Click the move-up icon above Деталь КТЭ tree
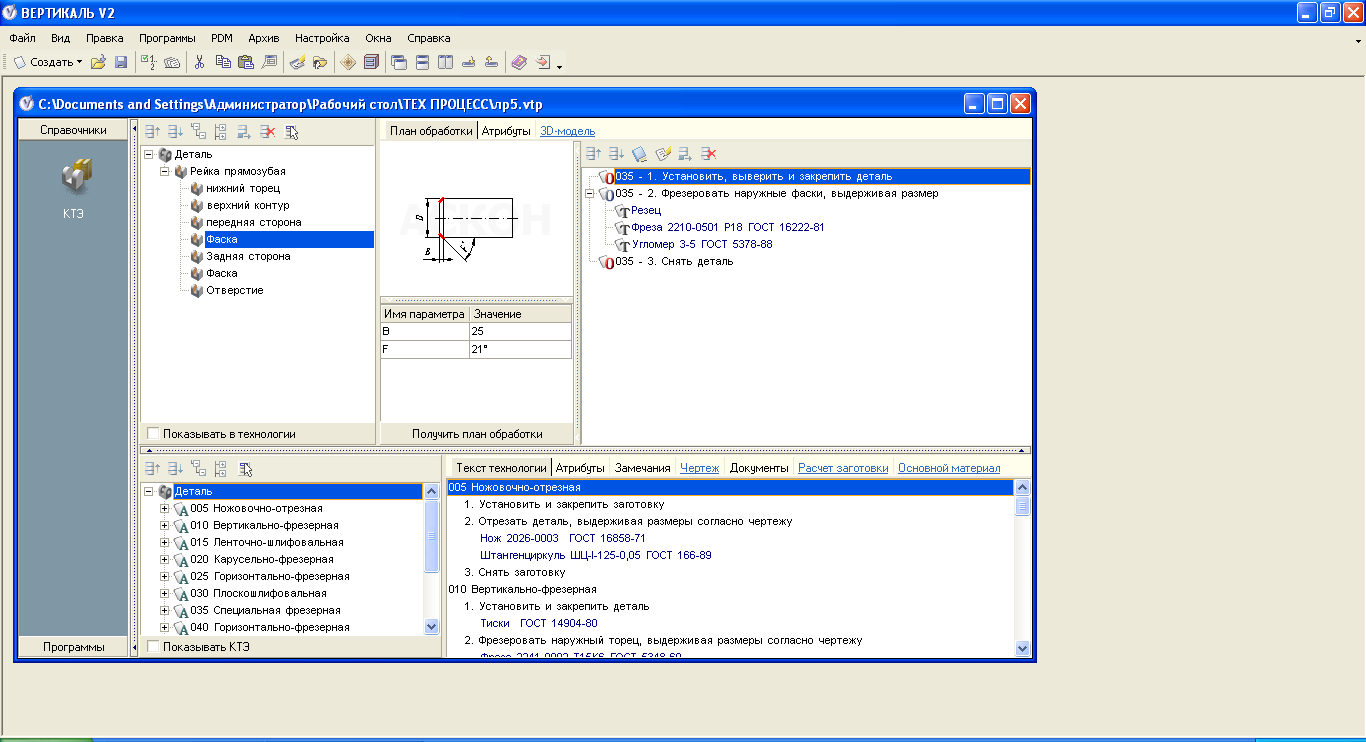Viewport: 1366px width, 742px height. coord(152,131)
